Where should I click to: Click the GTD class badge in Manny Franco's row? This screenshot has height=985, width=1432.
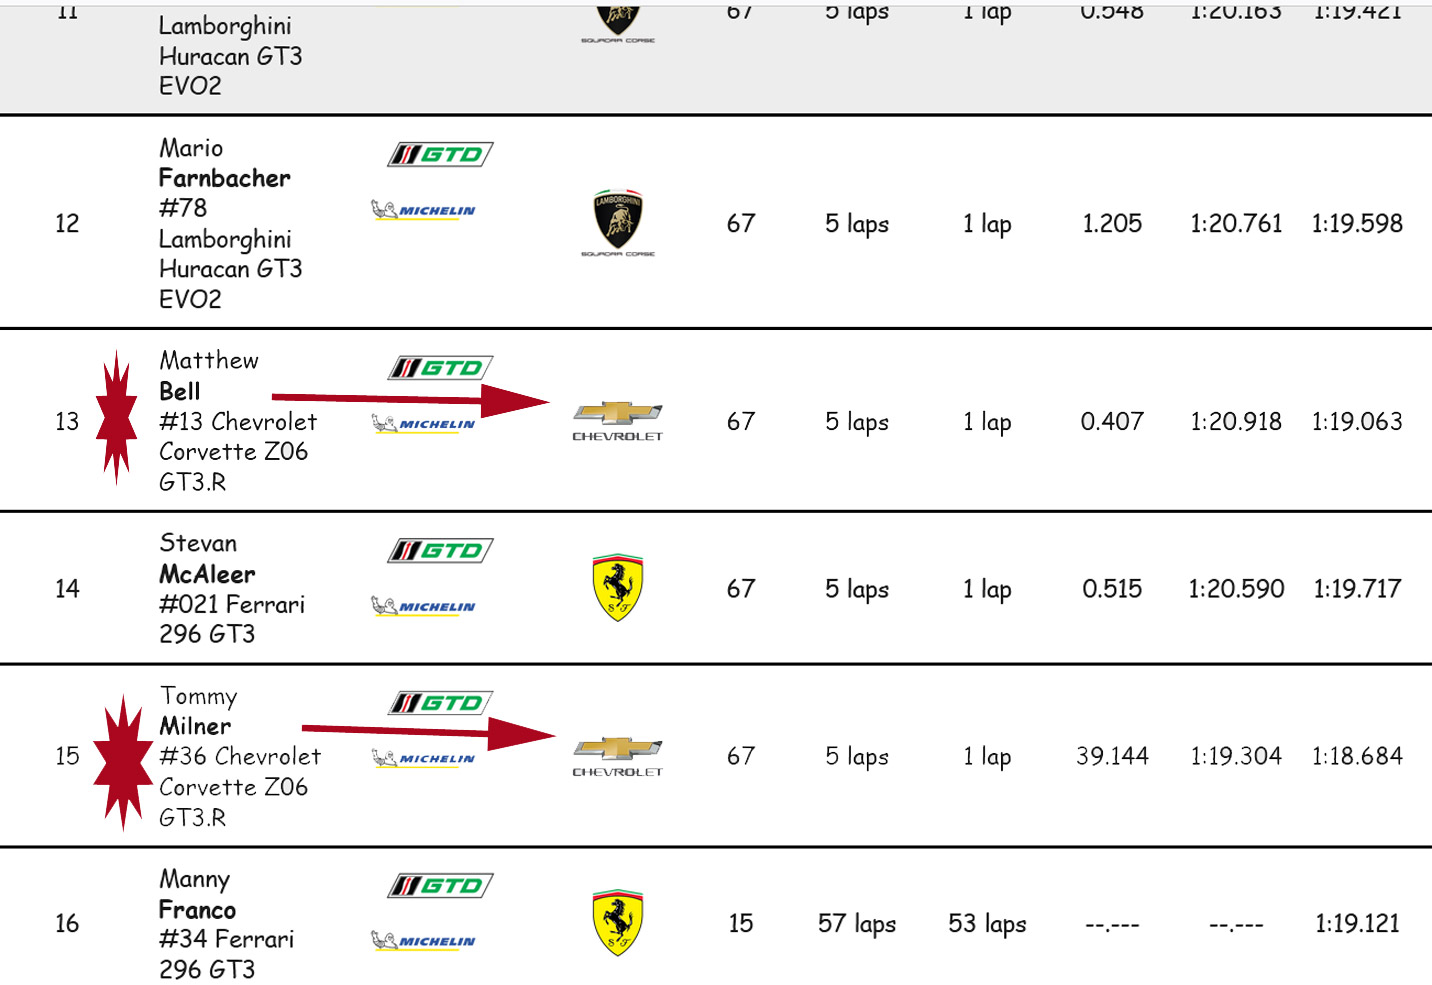pyautogui.click(x=440, y=886)
